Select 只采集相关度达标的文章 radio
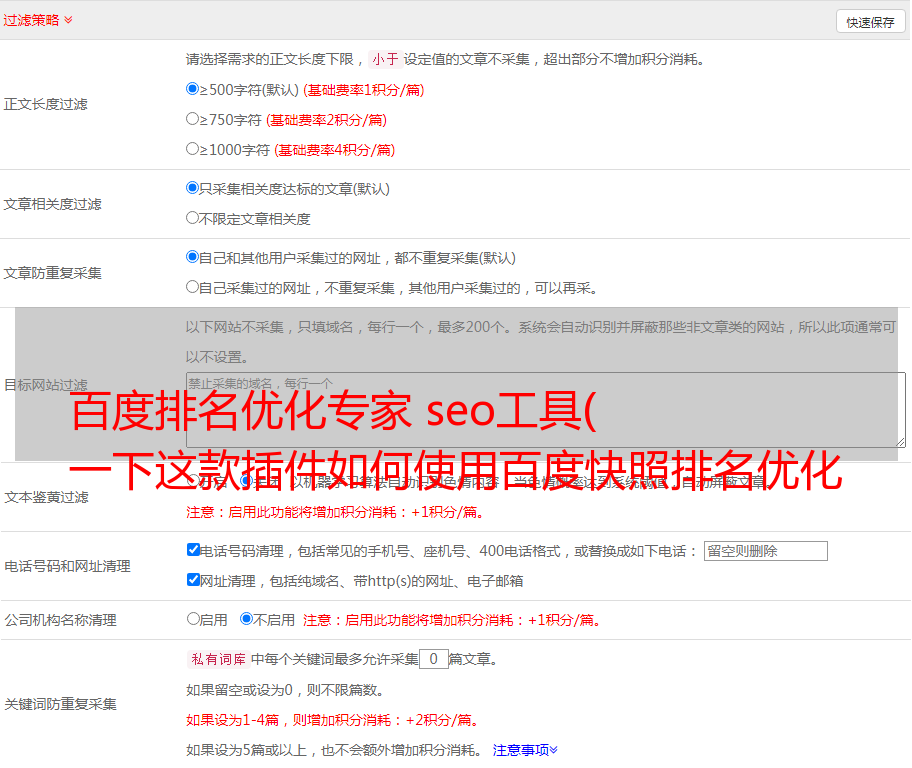The width and height of the screenshot is (912, 768). pyautogui.click(x=193, y=187)
